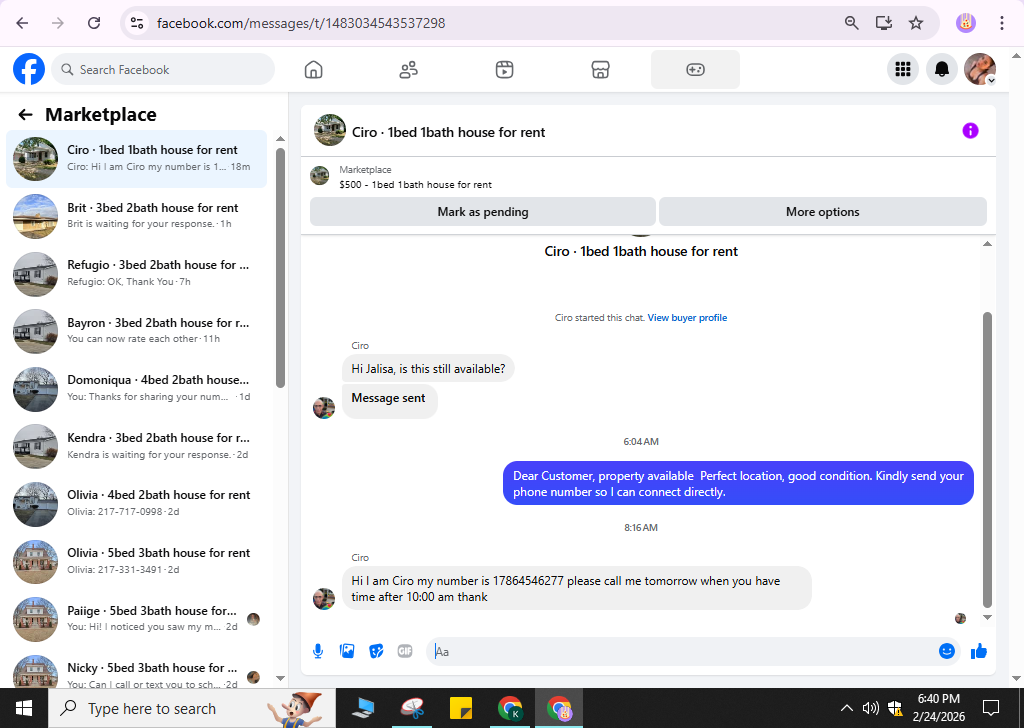Open the Gaming controller tab icon
1024x728 pixels.
[696, 69]
